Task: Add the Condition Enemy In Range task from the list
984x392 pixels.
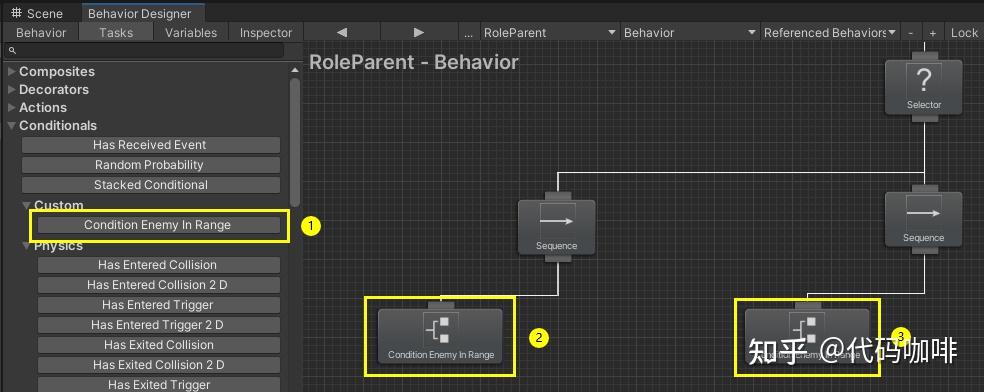Action: 159,225
